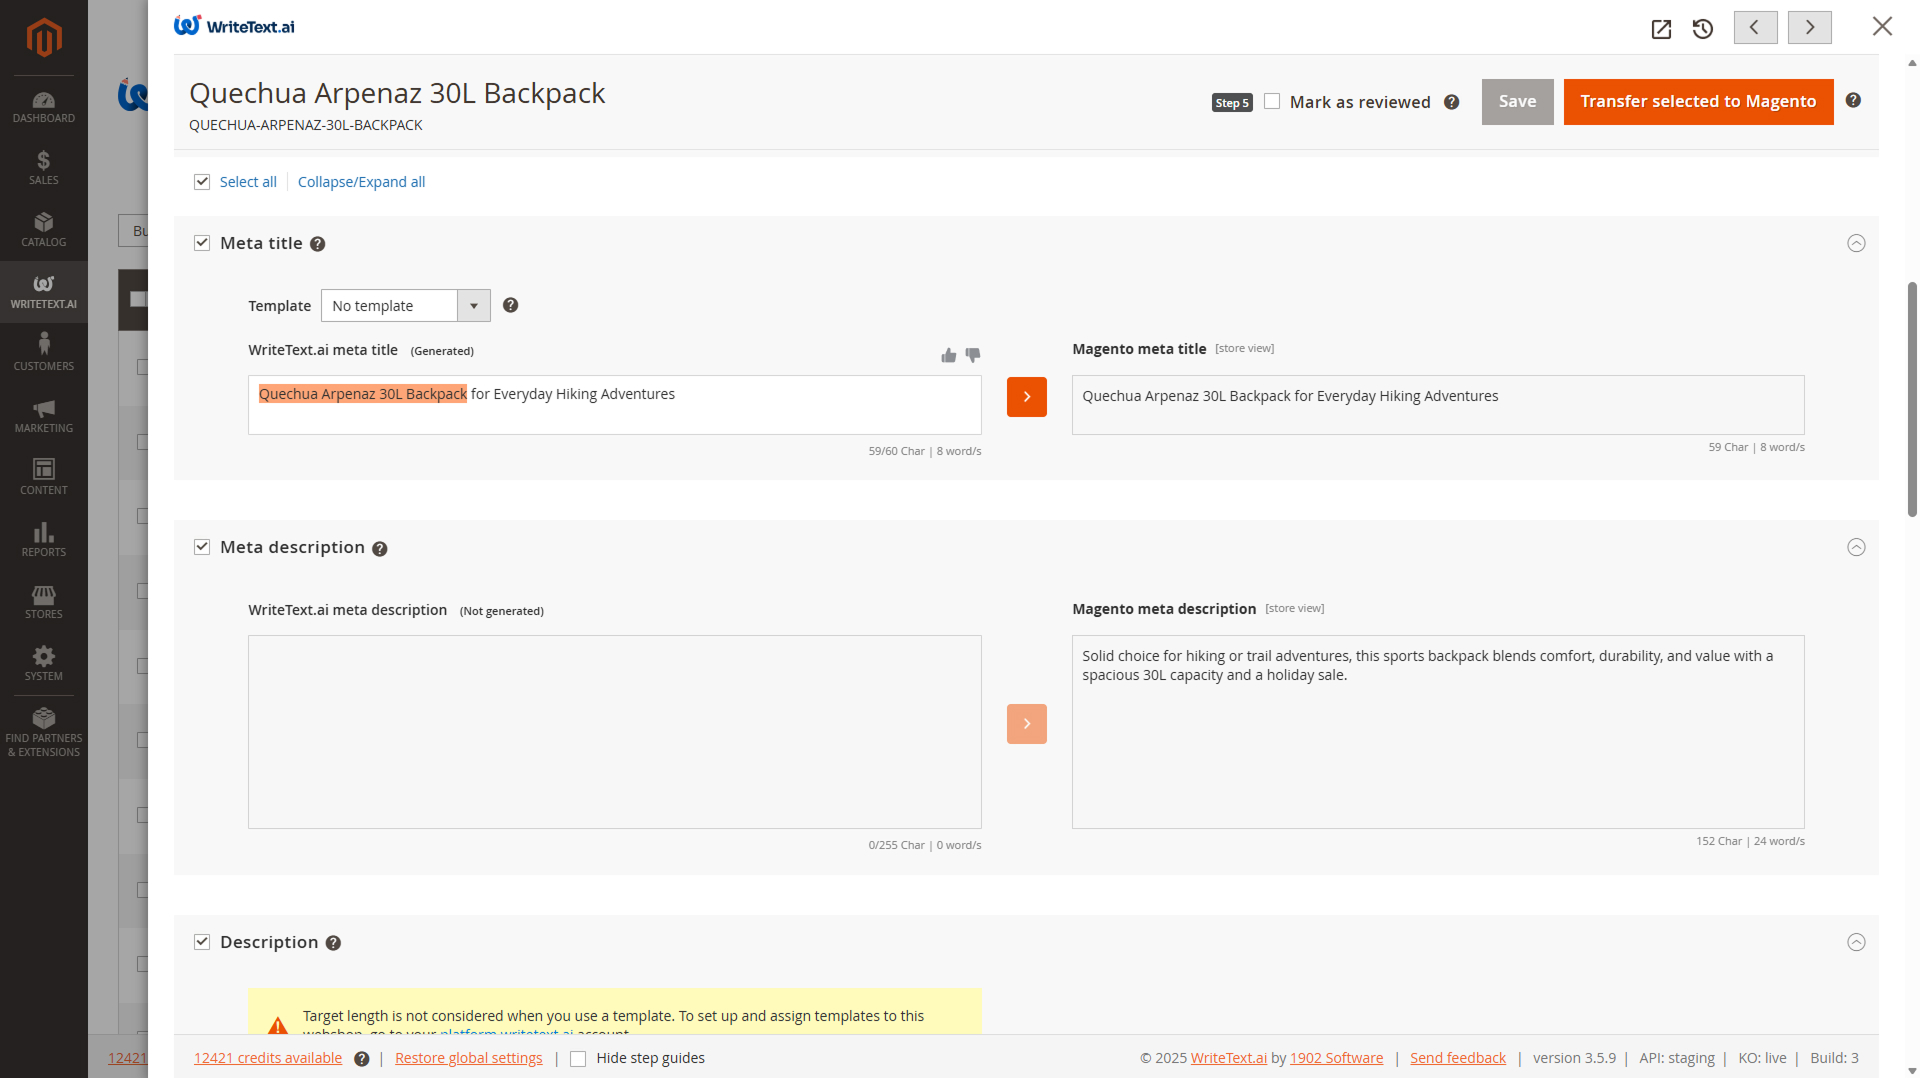Click WriteText.ai meta description text area
This screenshot has height=1078, width=1920.
[x=614, y=731]
